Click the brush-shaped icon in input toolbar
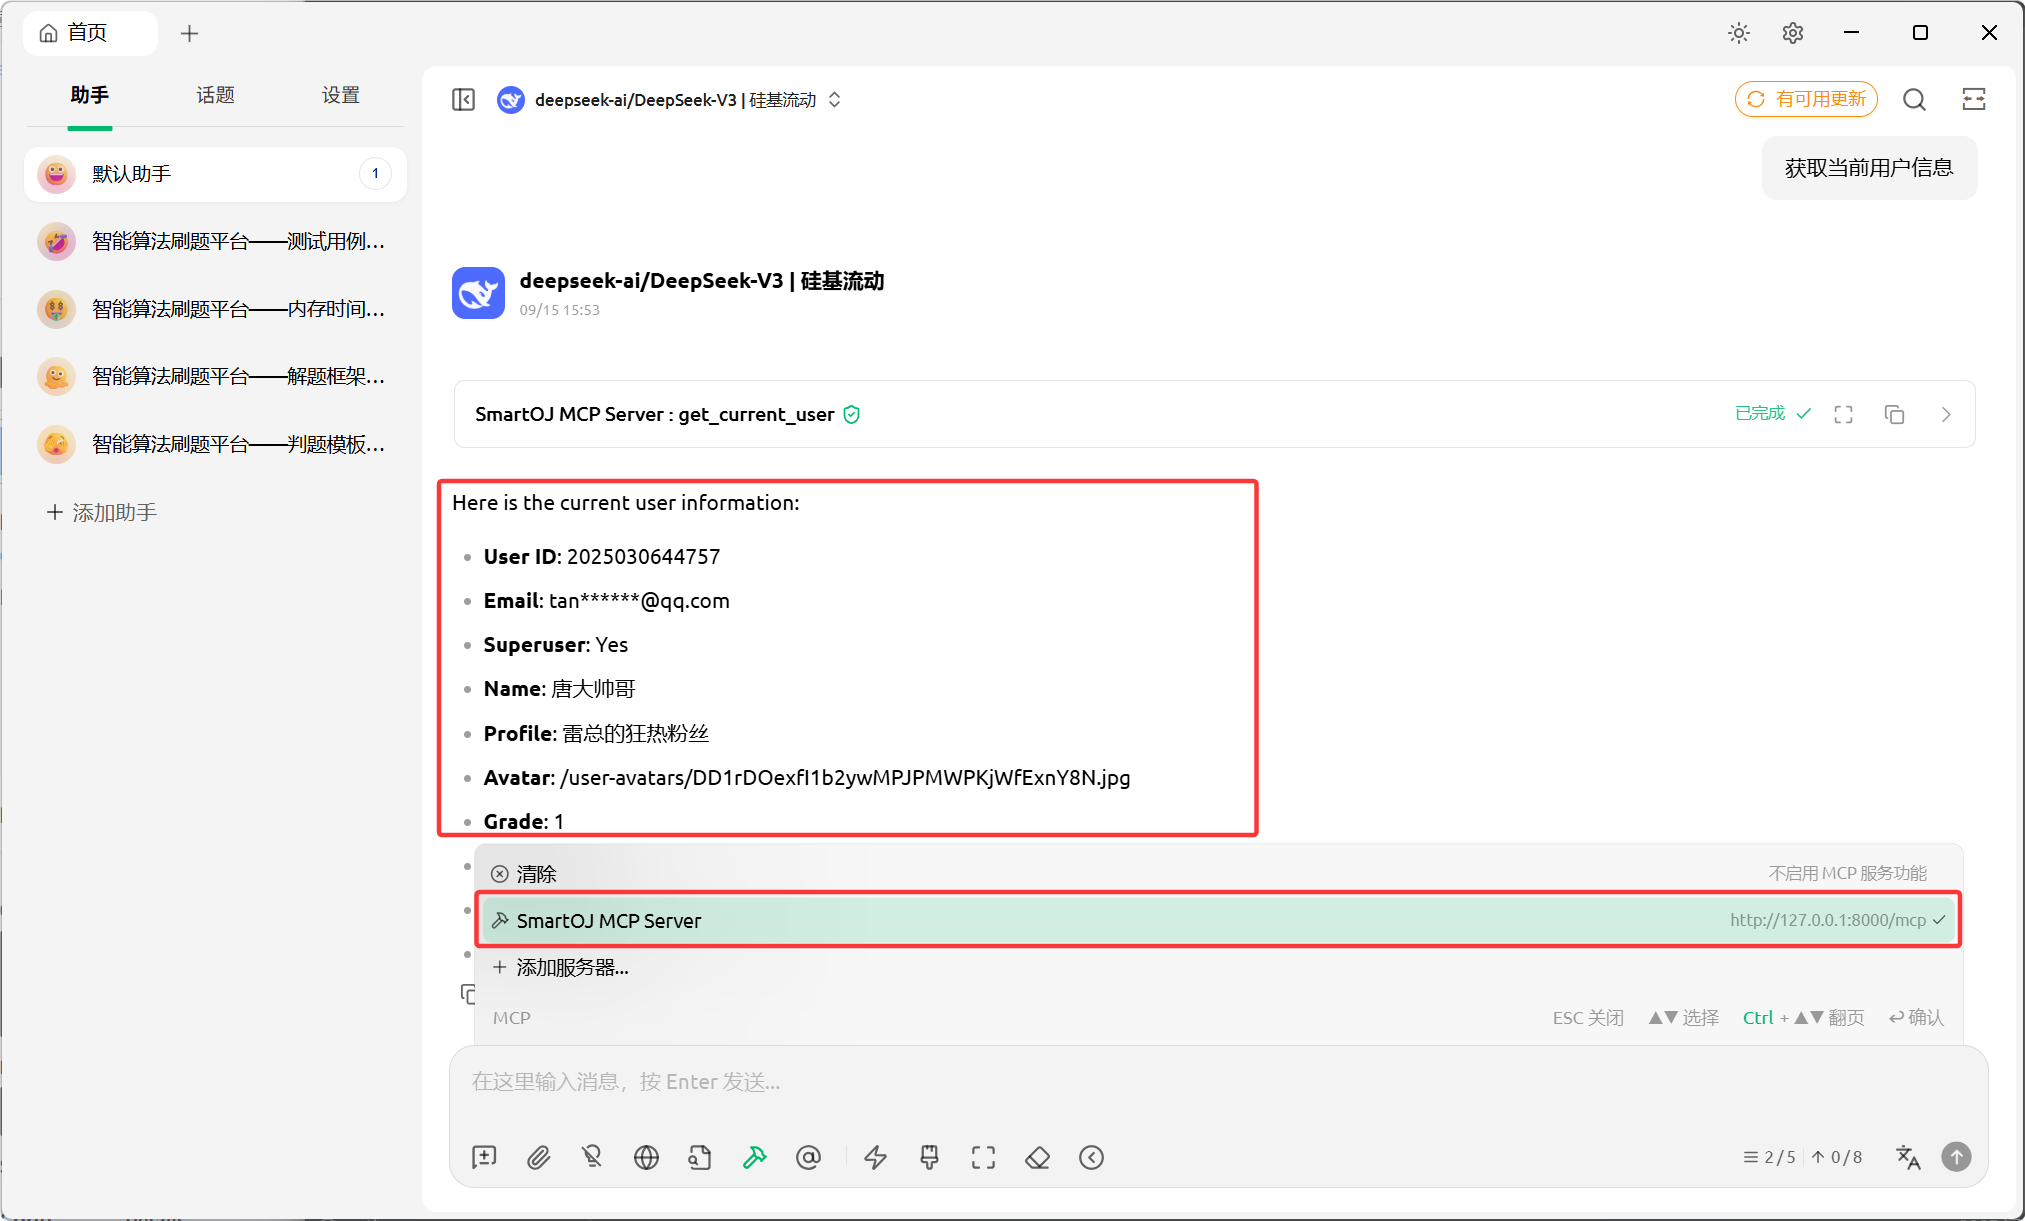Image resolution: width=2025 pixels, height=1221 pixels. 930,1157
